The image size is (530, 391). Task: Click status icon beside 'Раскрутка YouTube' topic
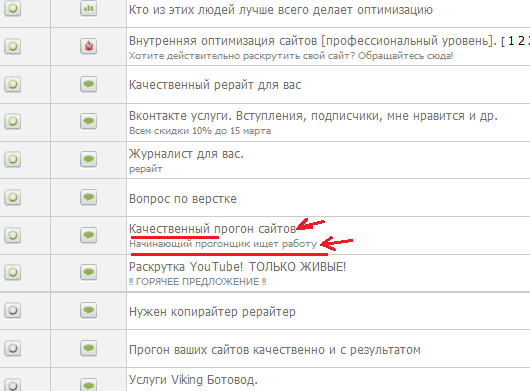[13, 272]
